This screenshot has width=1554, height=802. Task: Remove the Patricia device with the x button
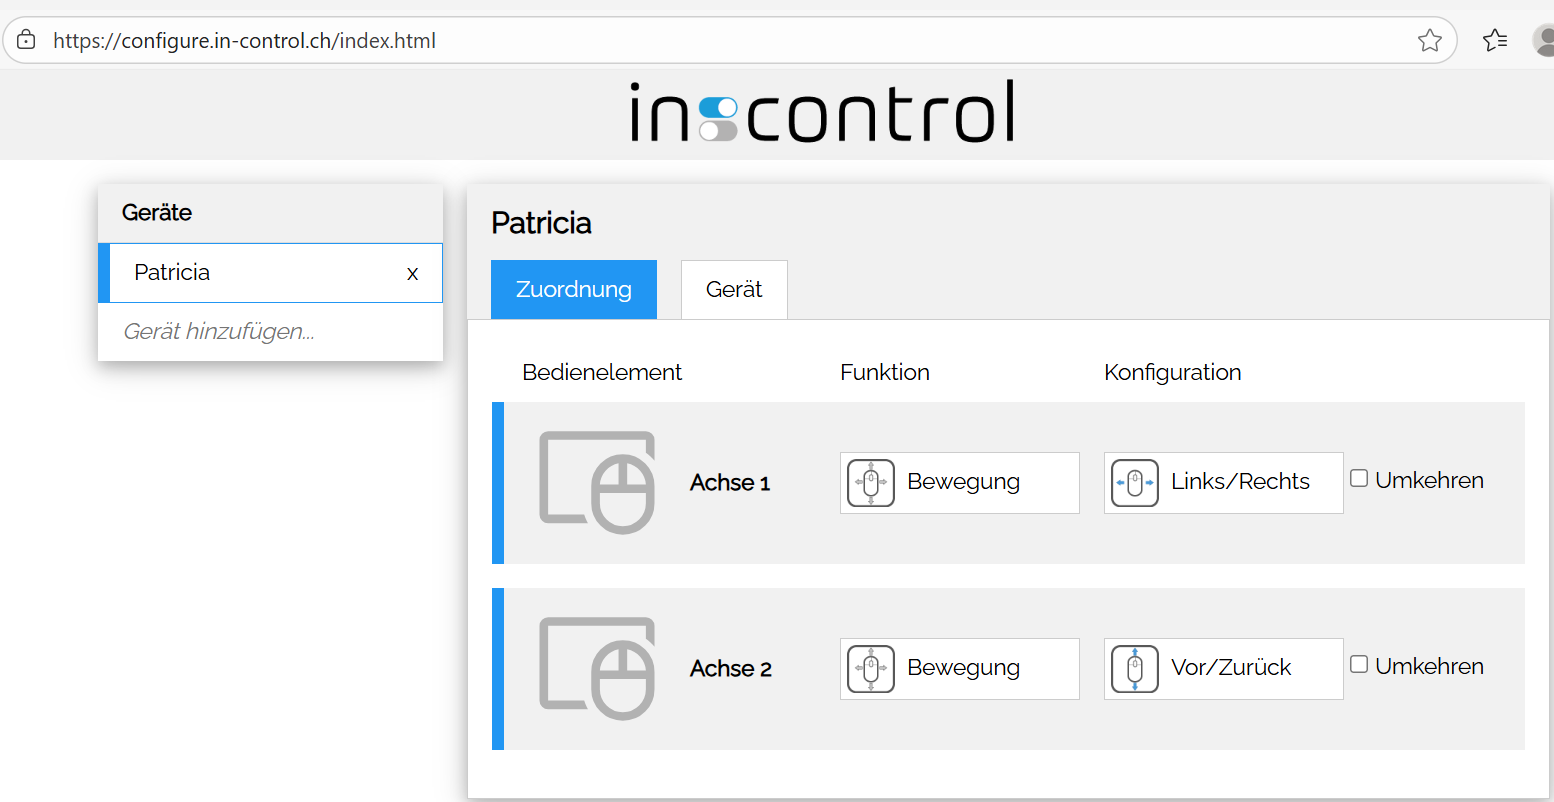pos(412,272)
